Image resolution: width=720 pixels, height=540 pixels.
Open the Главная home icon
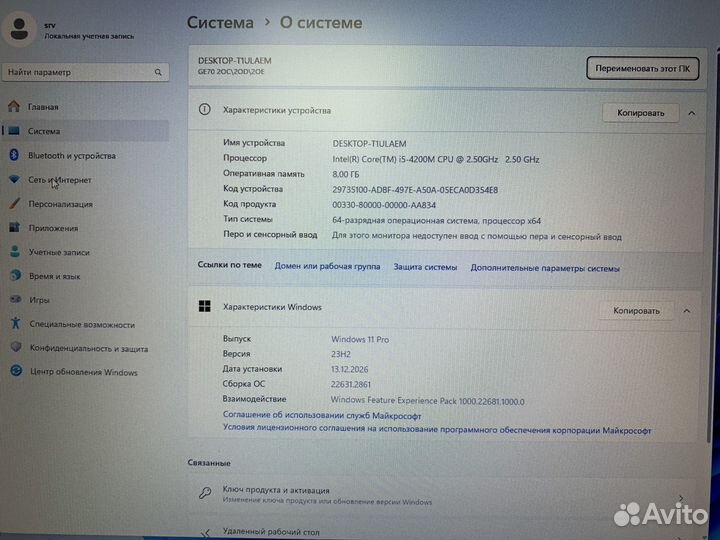(14, 107)
